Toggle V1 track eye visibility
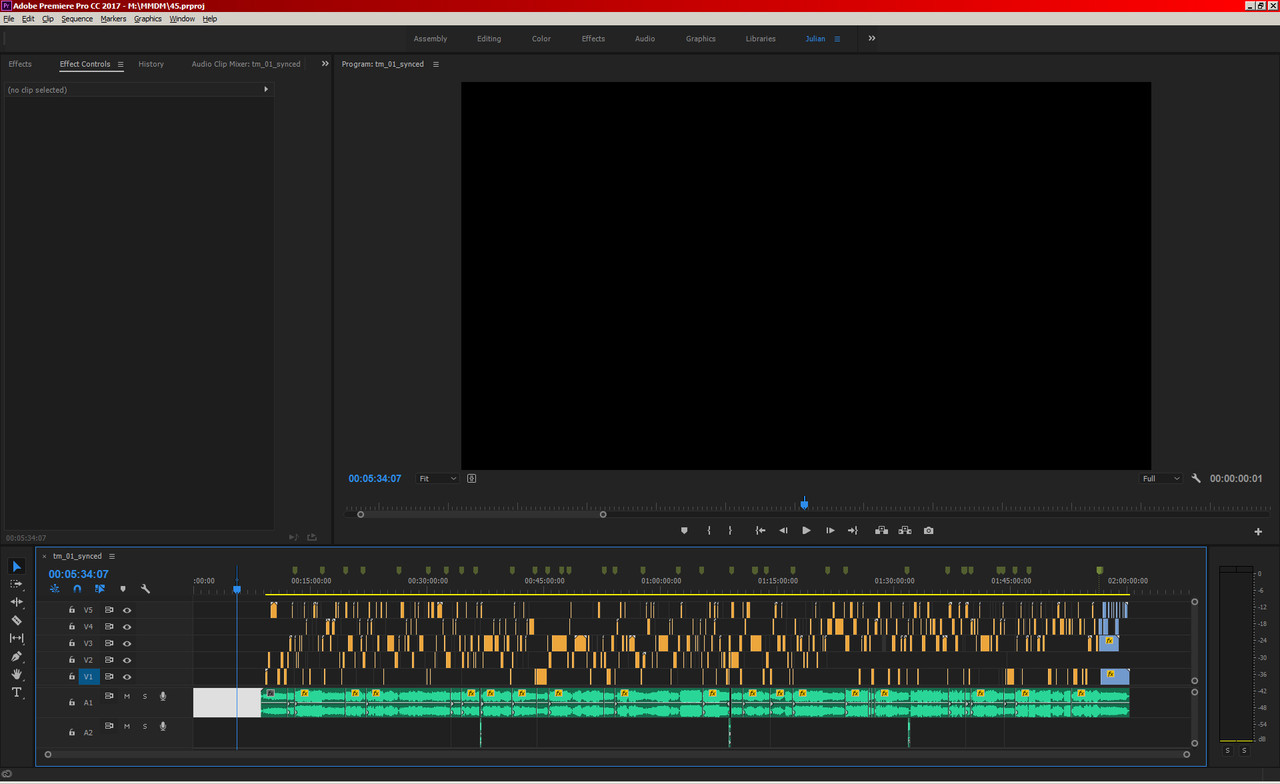This screenshot has width=1280, height=784. (x=127, y=677)
